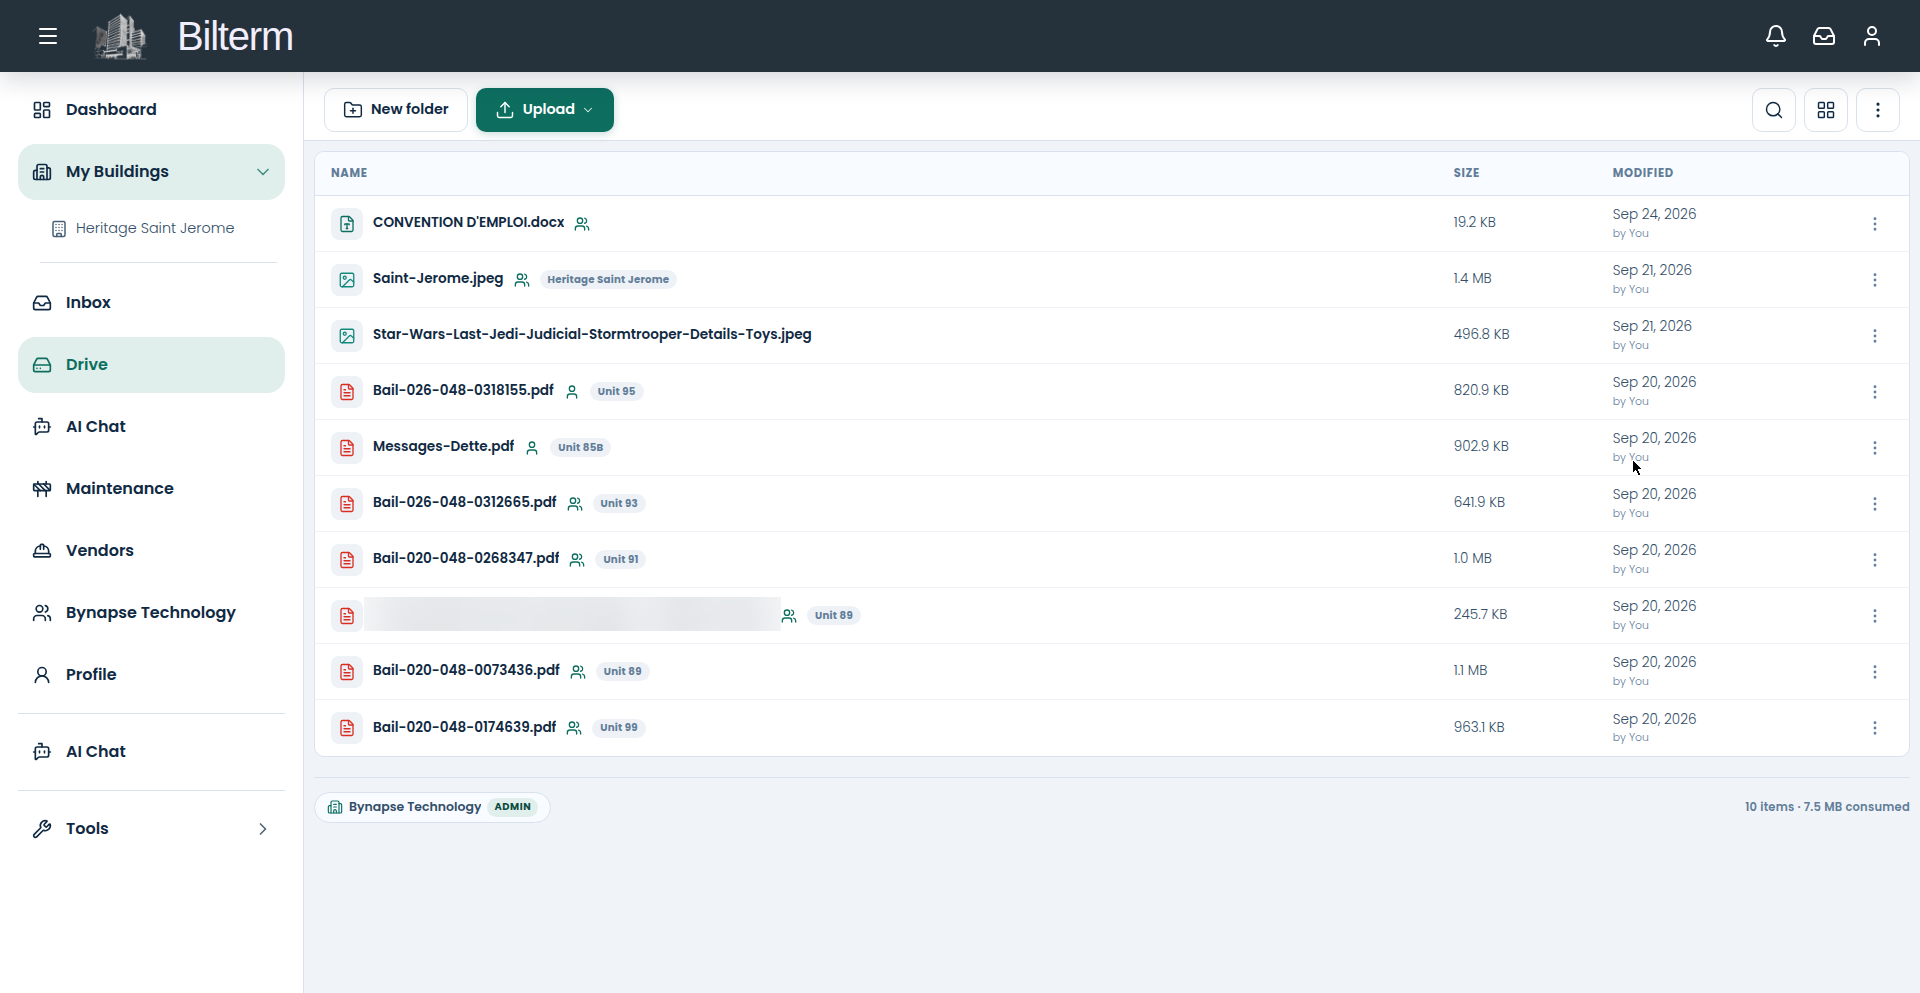Sort by NAME column header
The image size is (1920, 993).
coord(349,173)
